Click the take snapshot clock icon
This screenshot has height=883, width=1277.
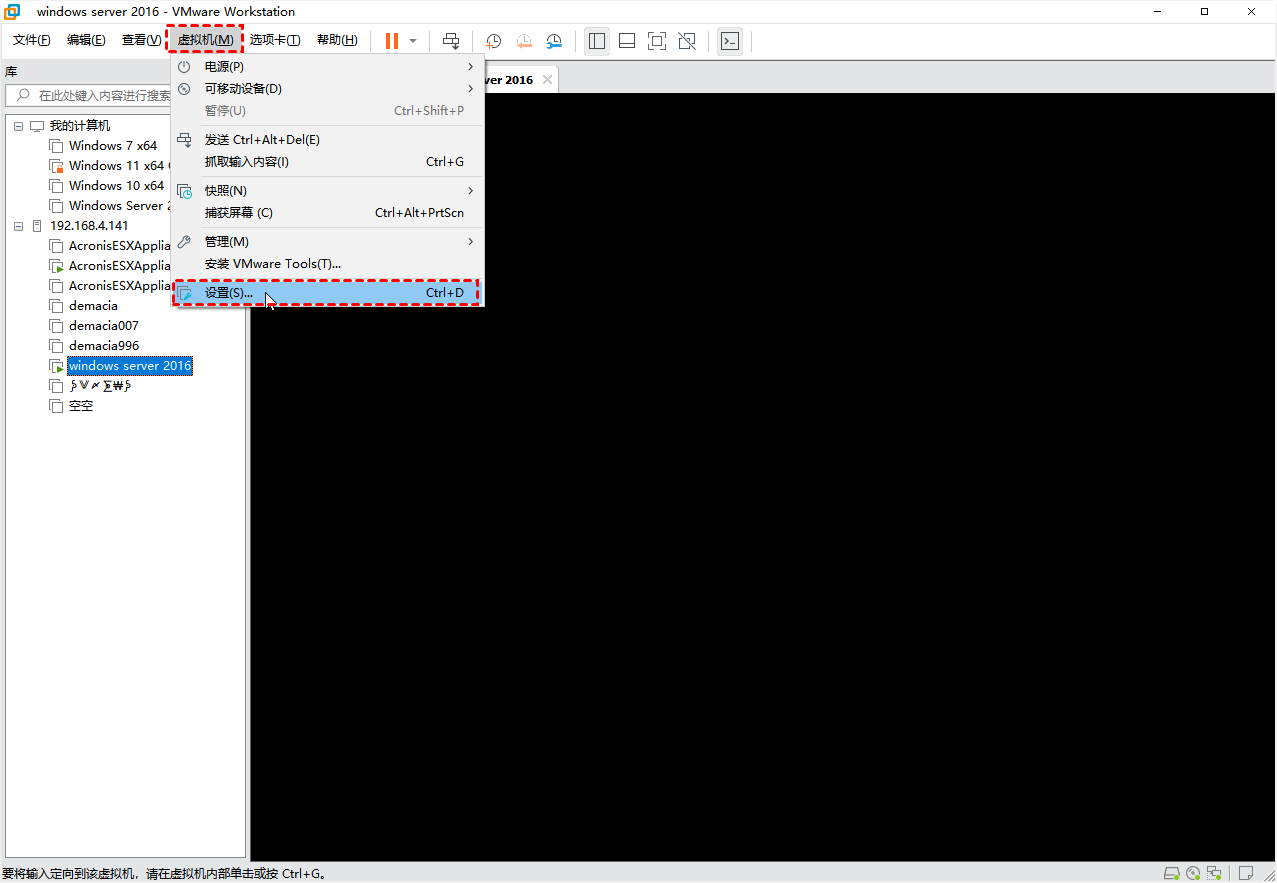coord(494,41)
